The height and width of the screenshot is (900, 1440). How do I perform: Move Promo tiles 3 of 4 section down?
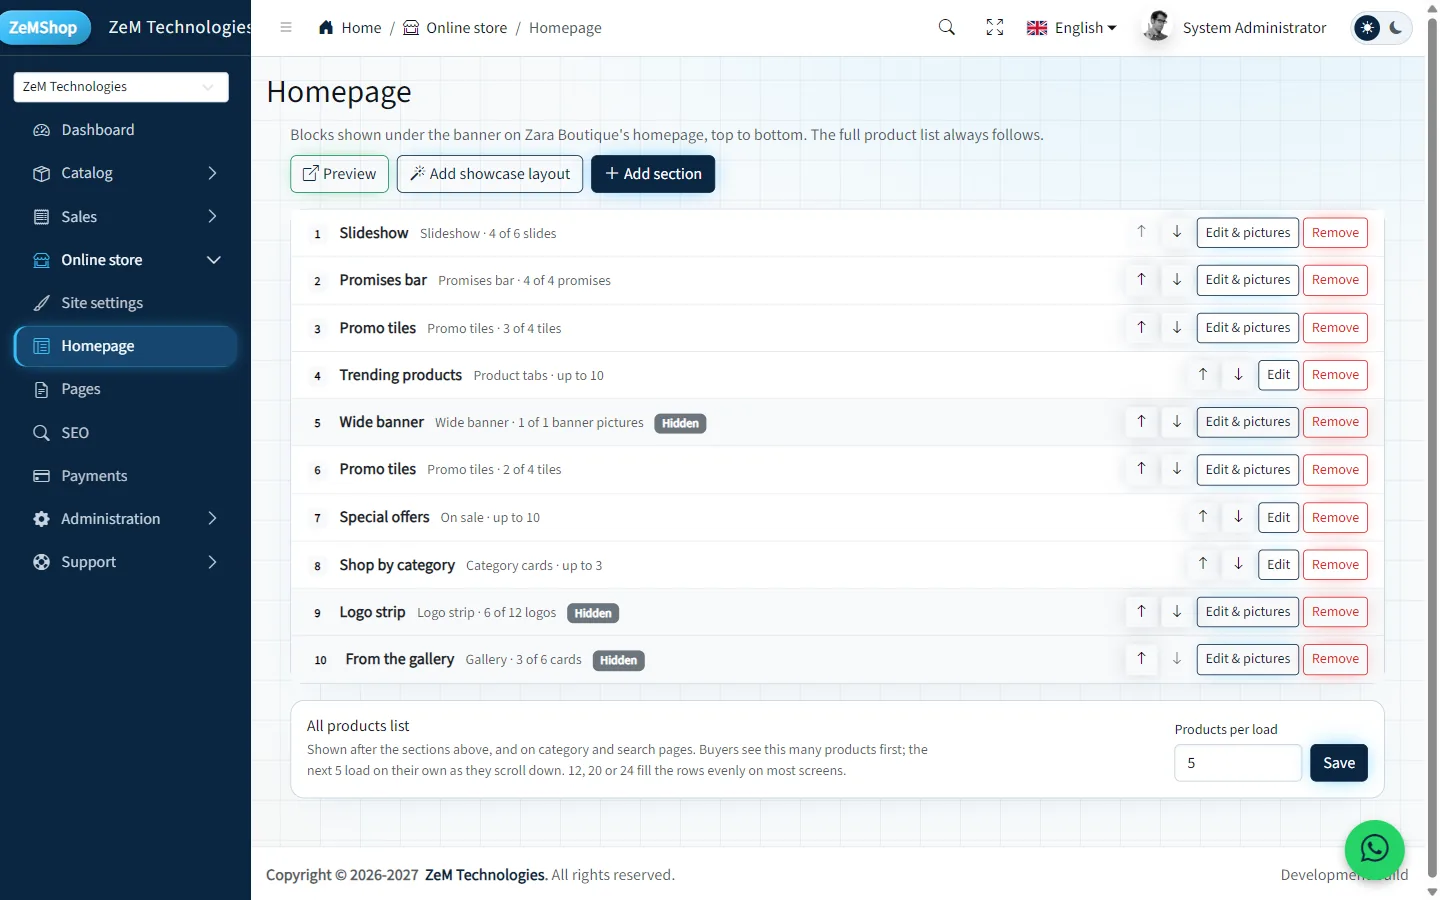pyautogui.click(x=1177, y=327)
